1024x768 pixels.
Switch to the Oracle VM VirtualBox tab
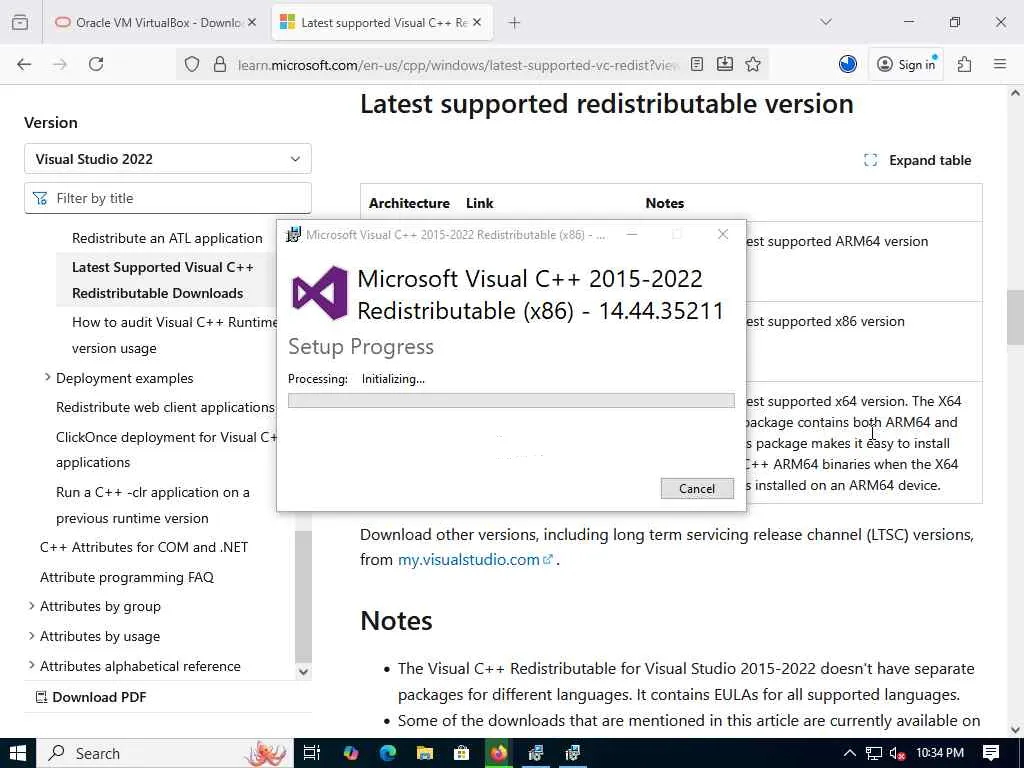pos(153,23)
